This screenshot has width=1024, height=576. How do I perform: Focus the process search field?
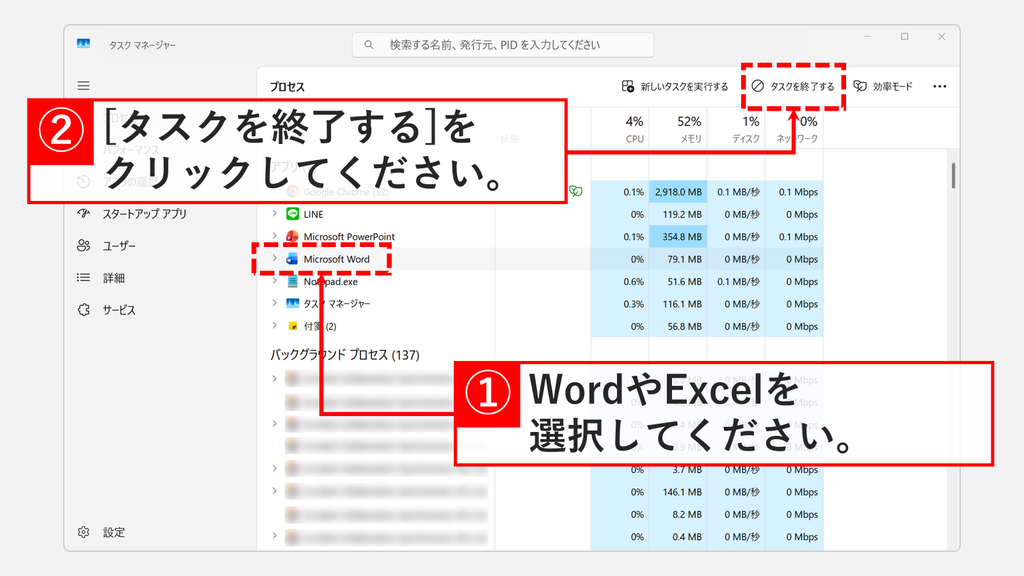point(503,44)
